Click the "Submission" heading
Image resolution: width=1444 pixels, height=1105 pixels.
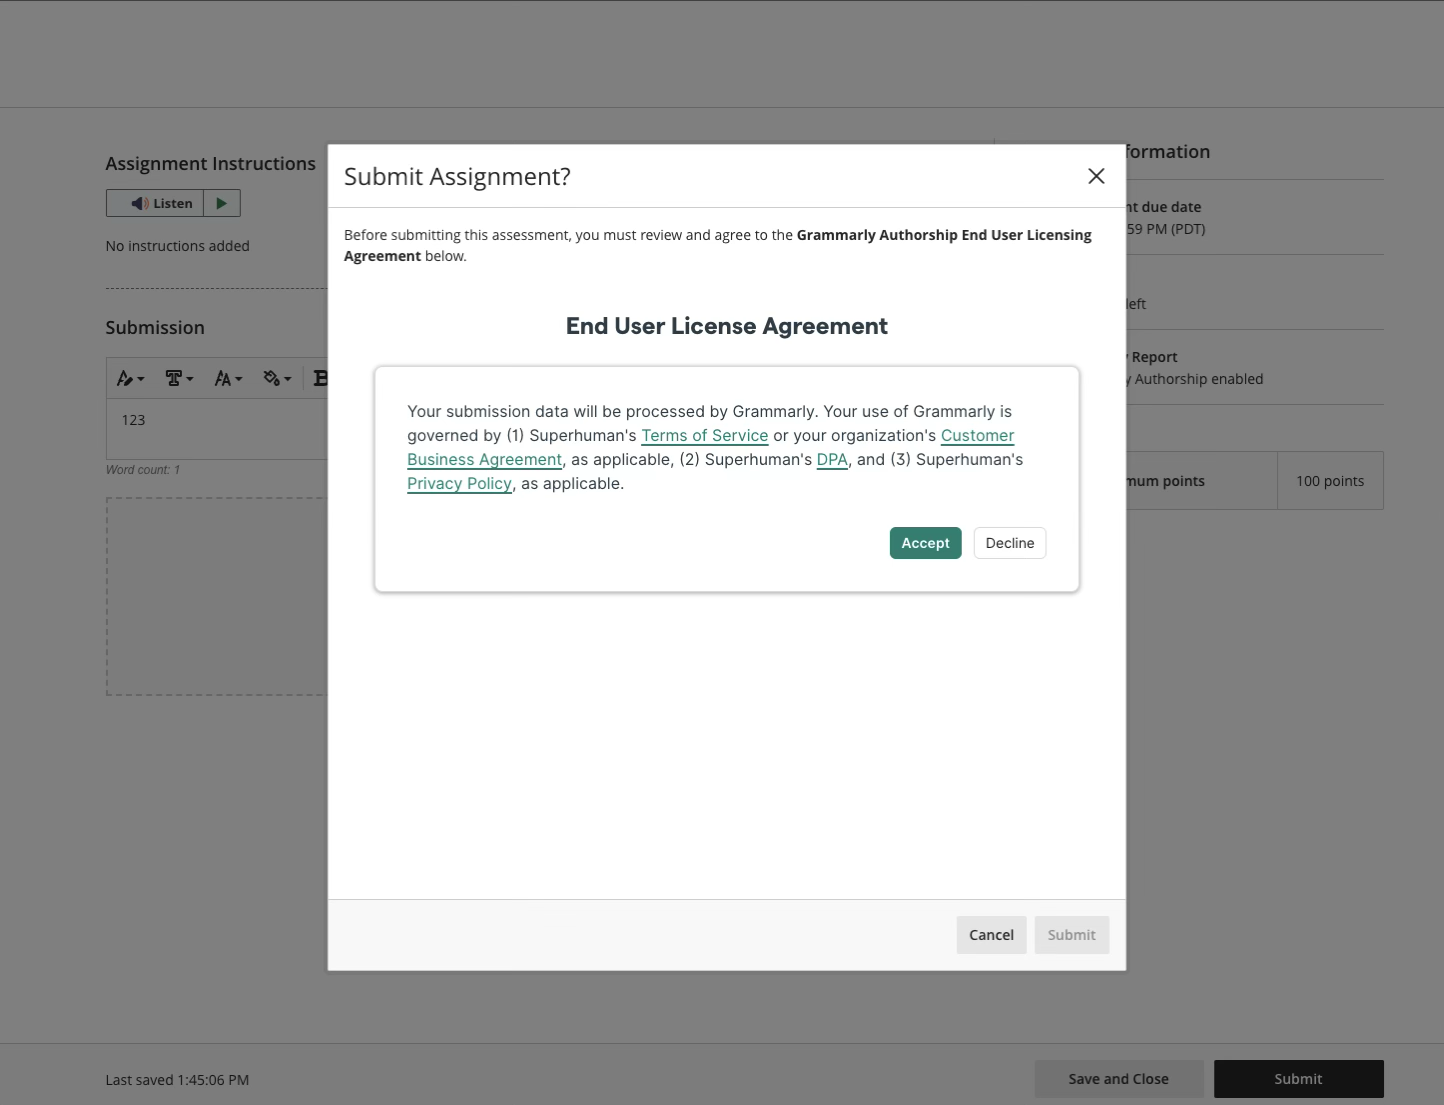coord(155,328)
